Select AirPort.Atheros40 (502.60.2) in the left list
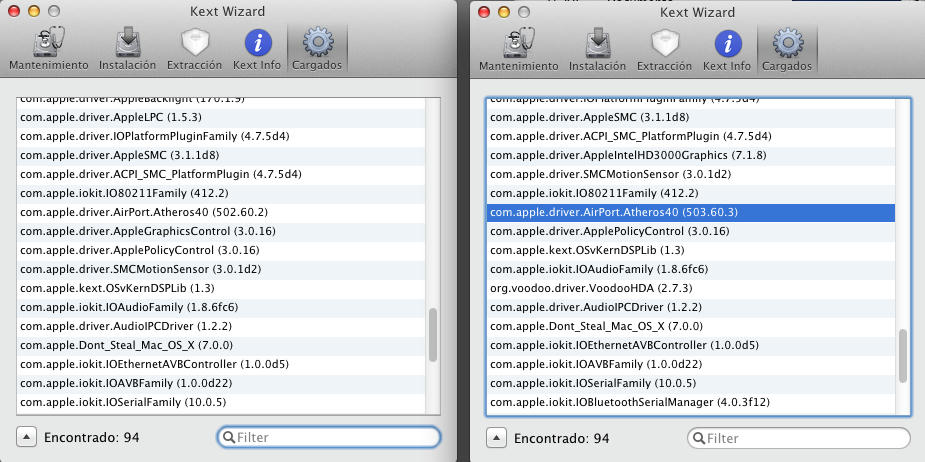 tap(221, 212)
